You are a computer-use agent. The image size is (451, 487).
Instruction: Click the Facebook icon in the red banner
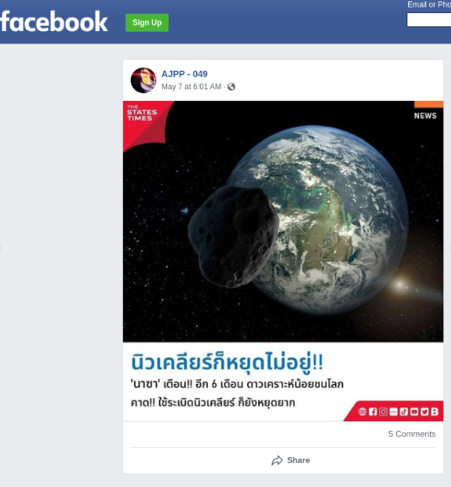click(373, 412)
